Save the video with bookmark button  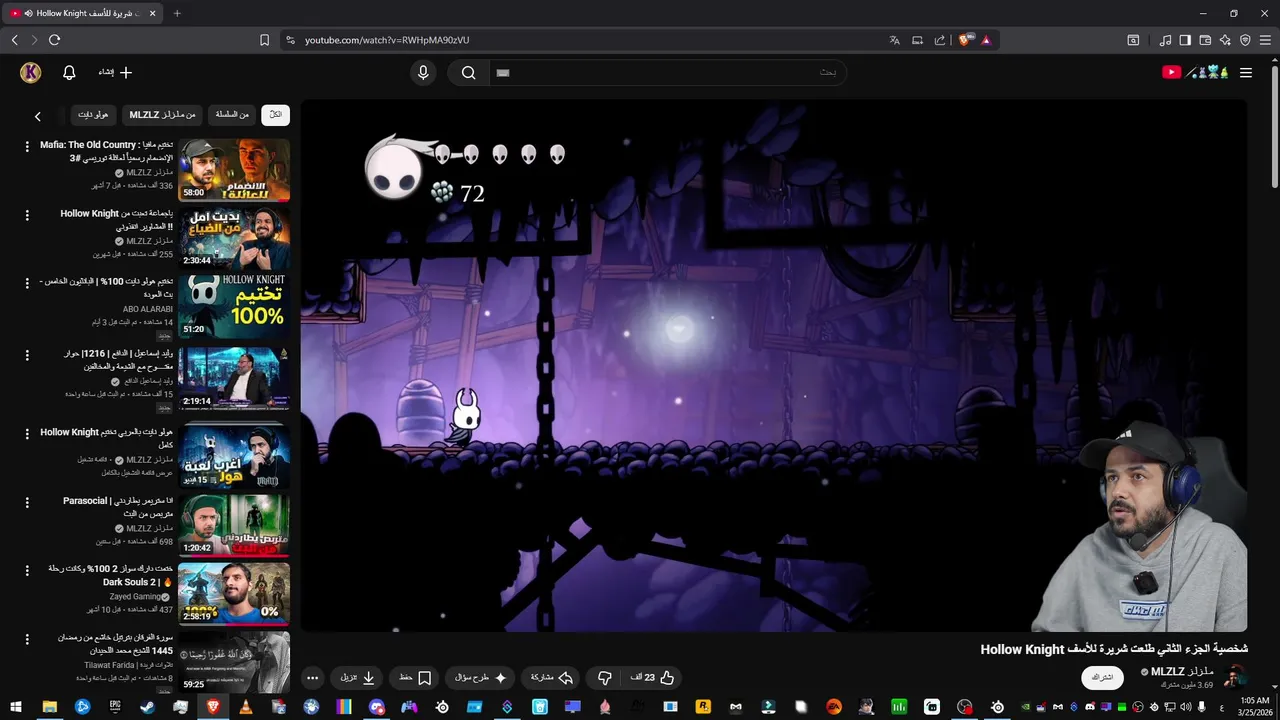414,678
